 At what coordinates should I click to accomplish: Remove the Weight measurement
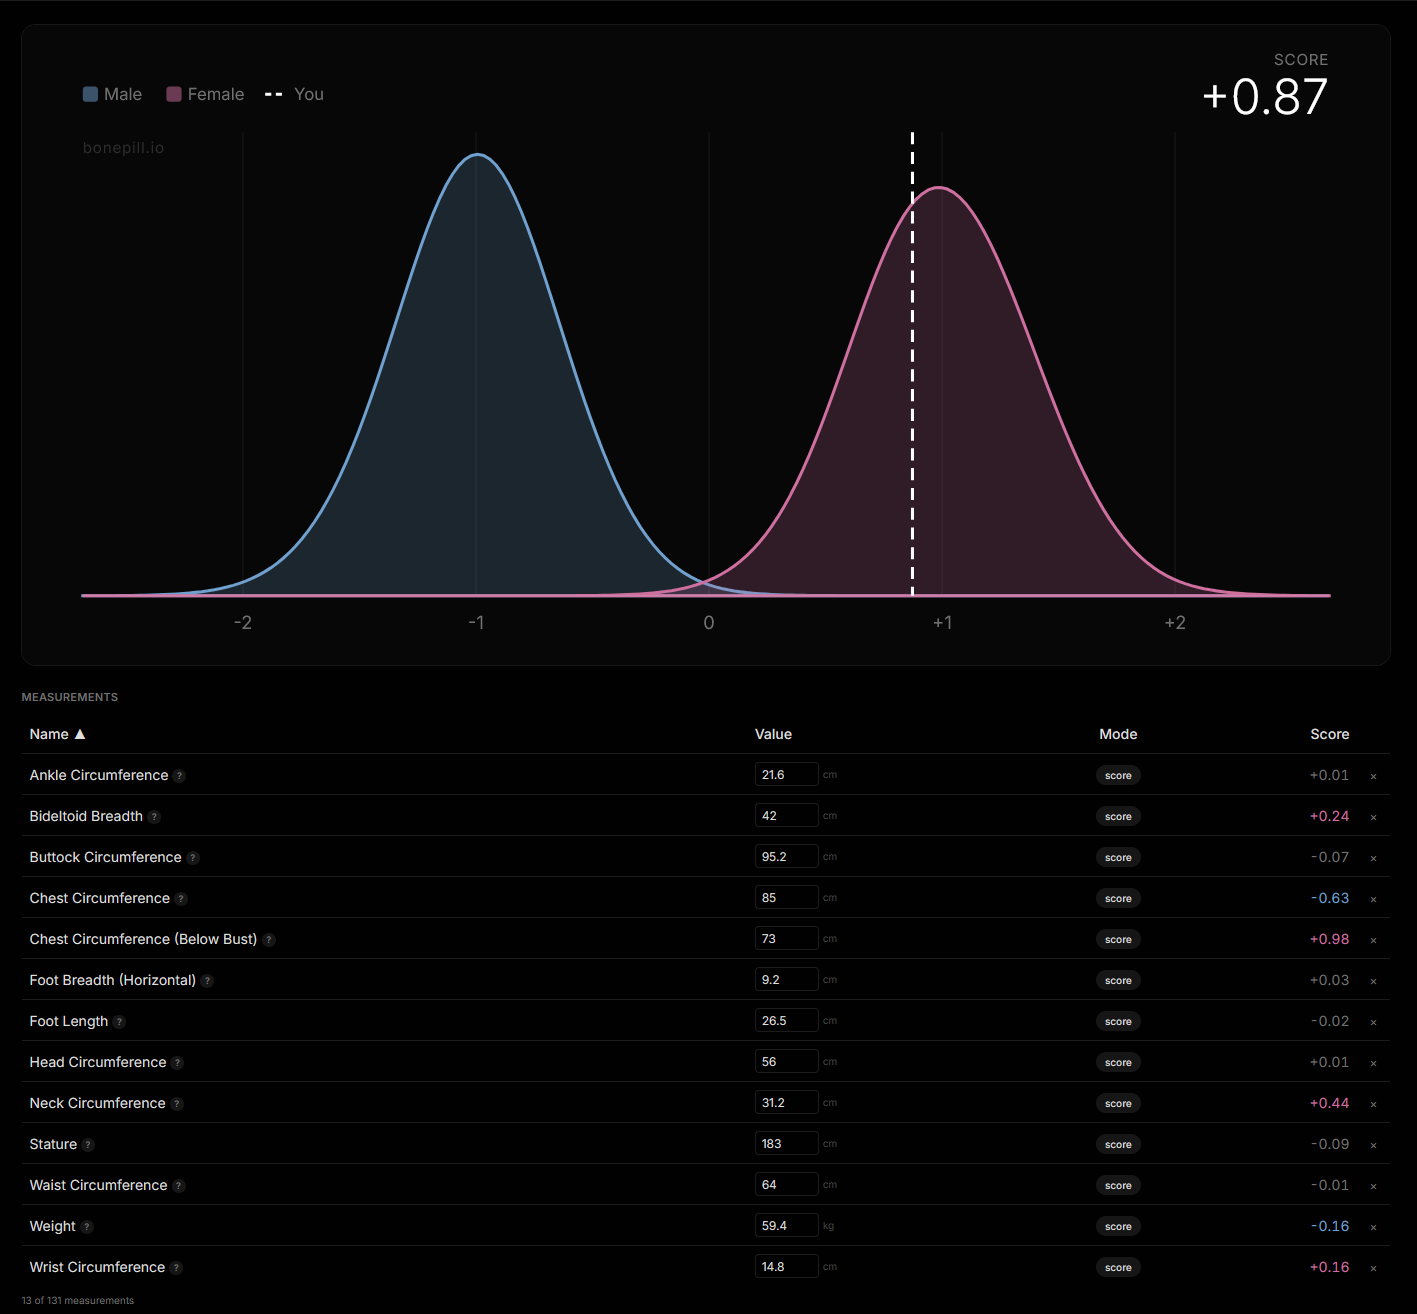click(x=1373, y=1227)
